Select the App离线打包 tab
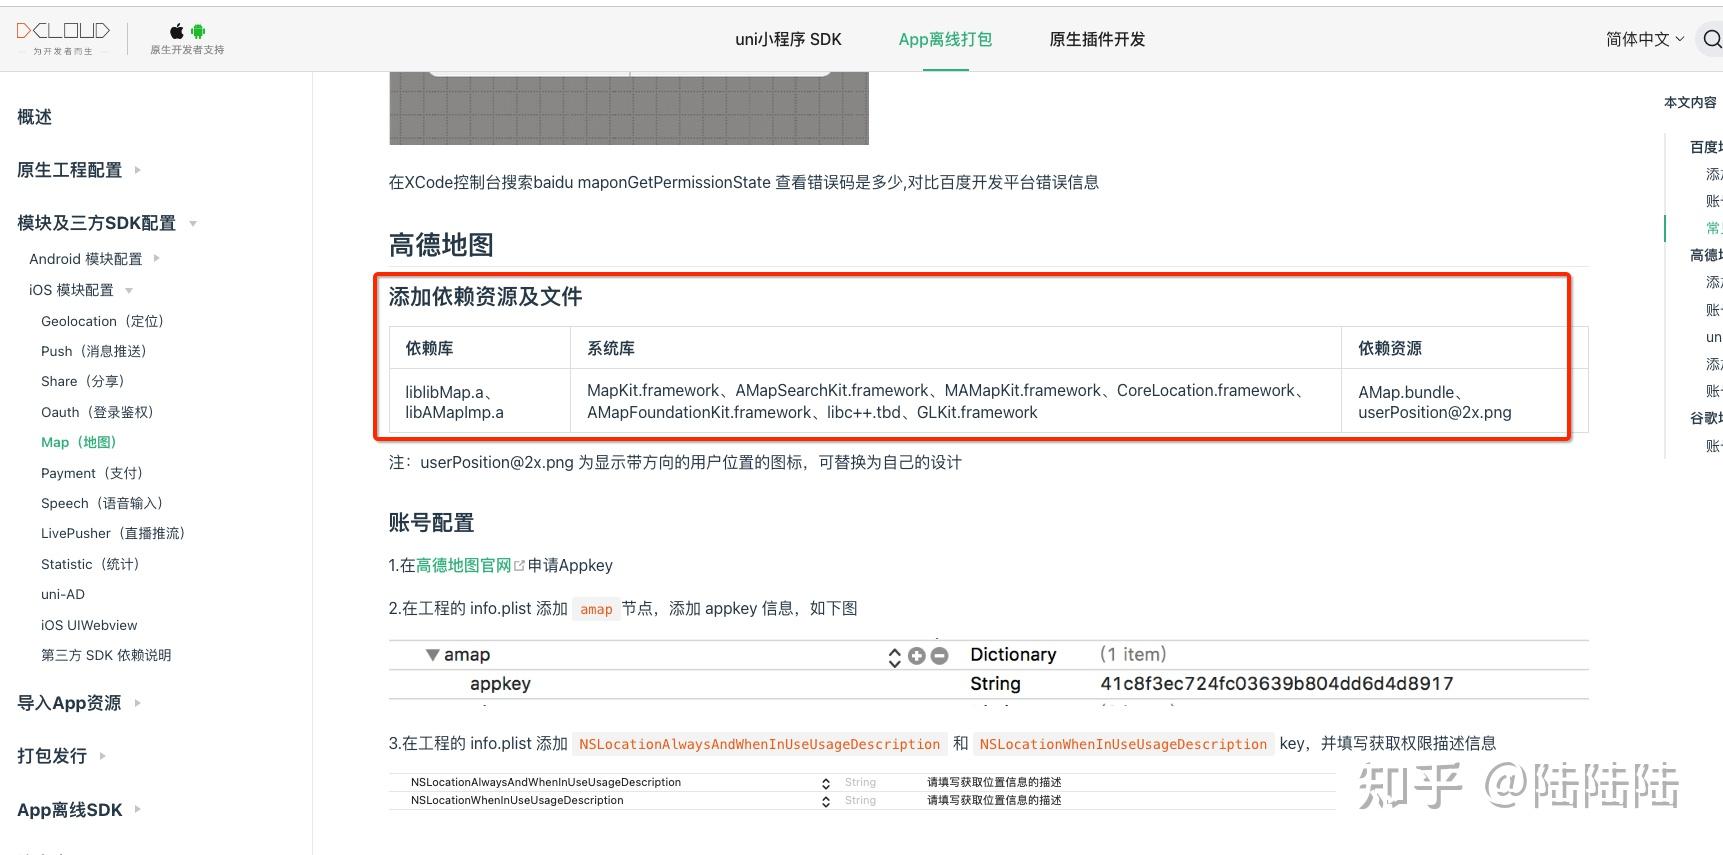Screen dimensions: 1723x855 pos(945,39)
